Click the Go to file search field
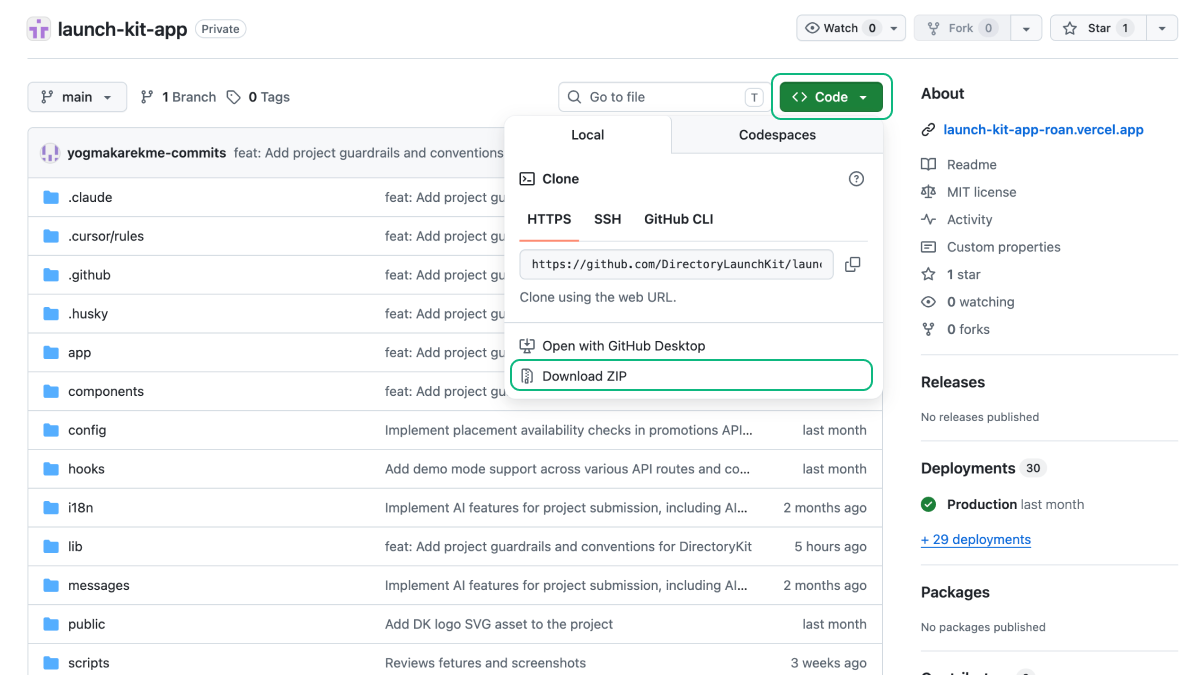The width and height of the screenshot is (1200, 675). [661, 97]
